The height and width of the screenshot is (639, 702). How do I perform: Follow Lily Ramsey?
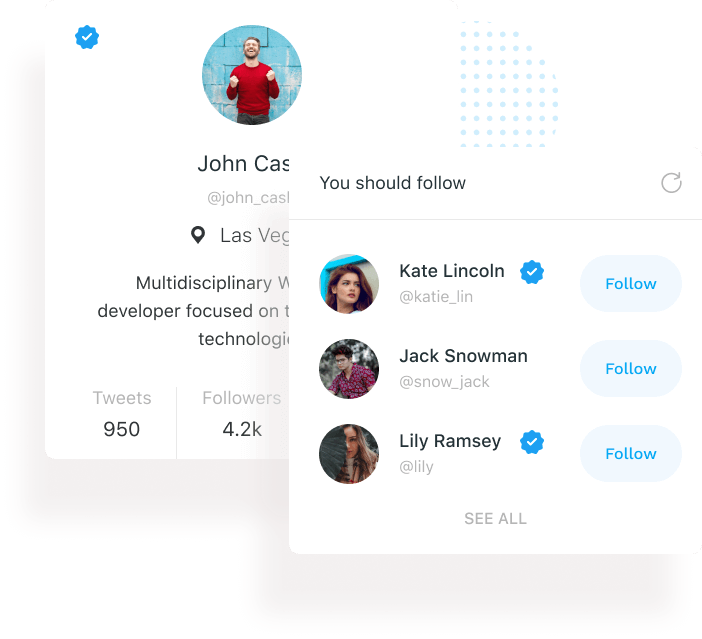[x=631, y=454]
